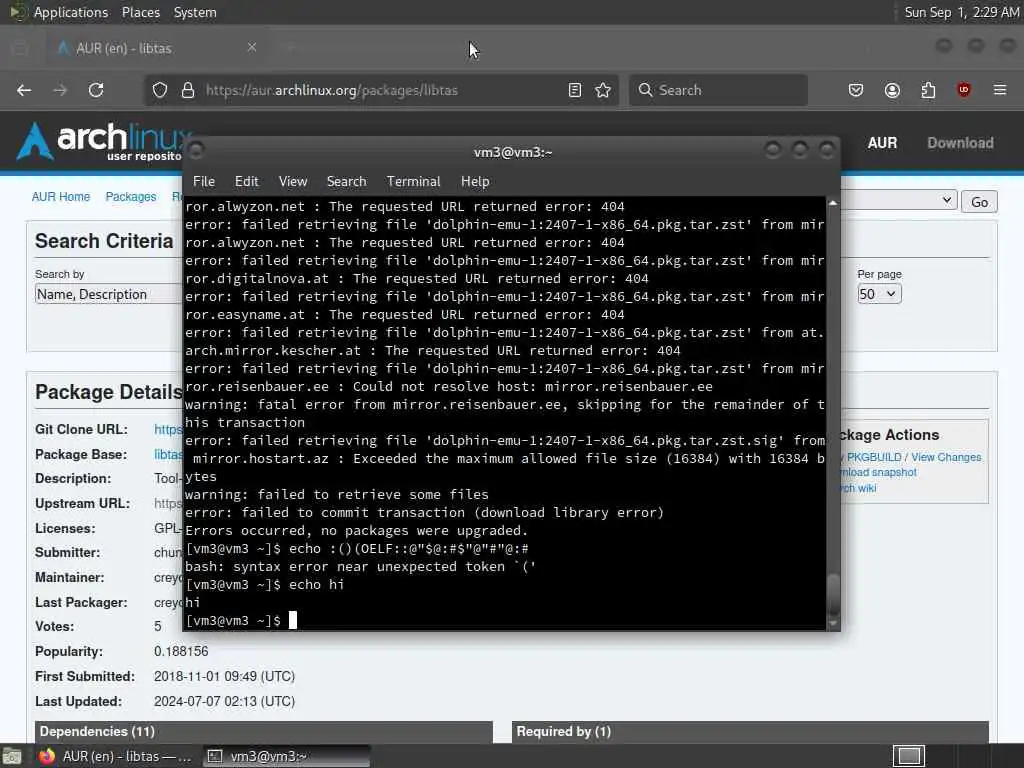Click the show desktop icon in bottom panel
The width and height of the screenshot is (1024, 768).
(x=12, y=756)
